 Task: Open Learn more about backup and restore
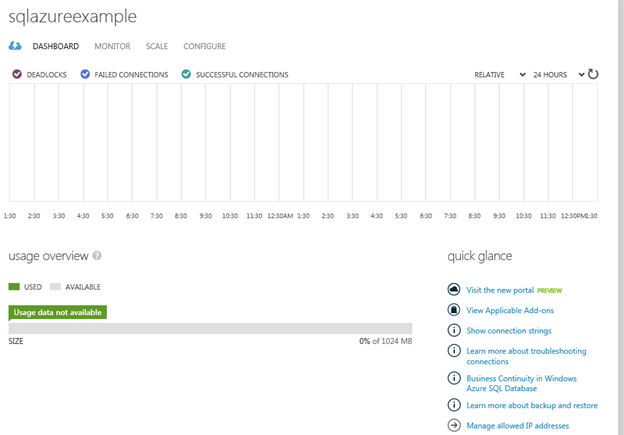pyautogui.click(x=532, y=406)
